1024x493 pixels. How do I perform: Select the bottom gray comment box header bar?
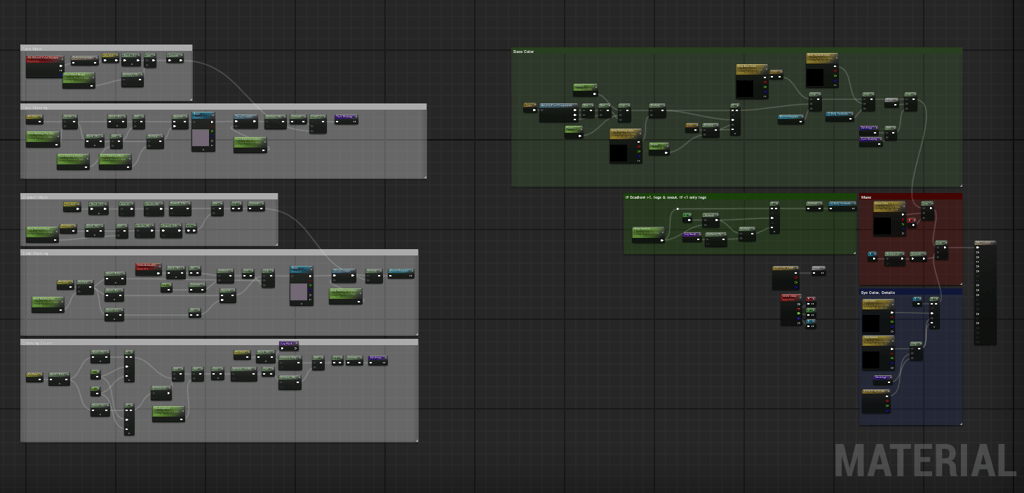click(219, 342)
